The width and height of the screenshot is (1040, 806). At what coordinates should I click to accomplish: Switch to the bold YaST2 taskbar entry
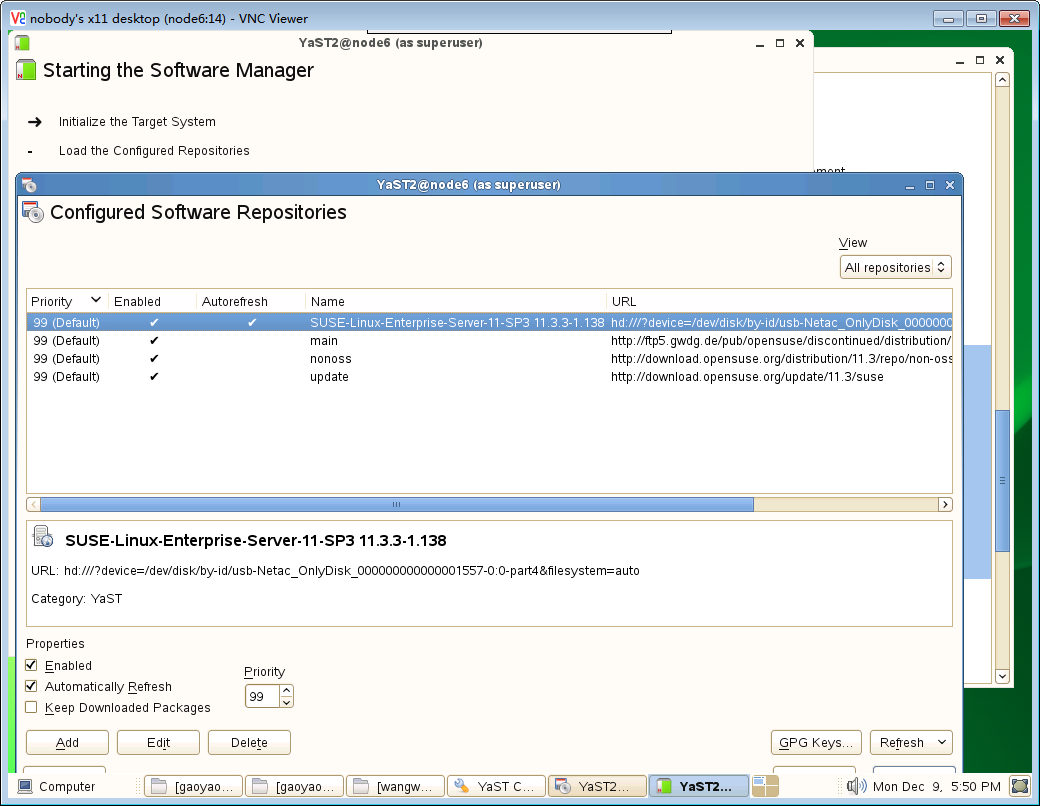(x=698, y=786)
